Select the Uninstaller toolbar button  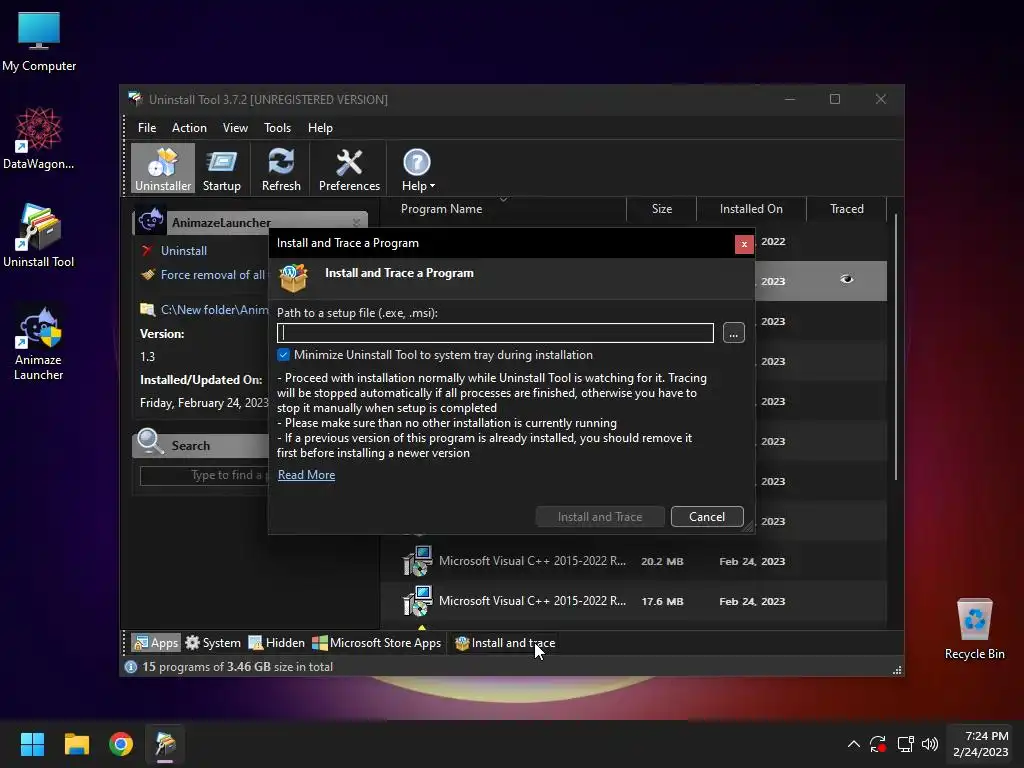(163, 169)
